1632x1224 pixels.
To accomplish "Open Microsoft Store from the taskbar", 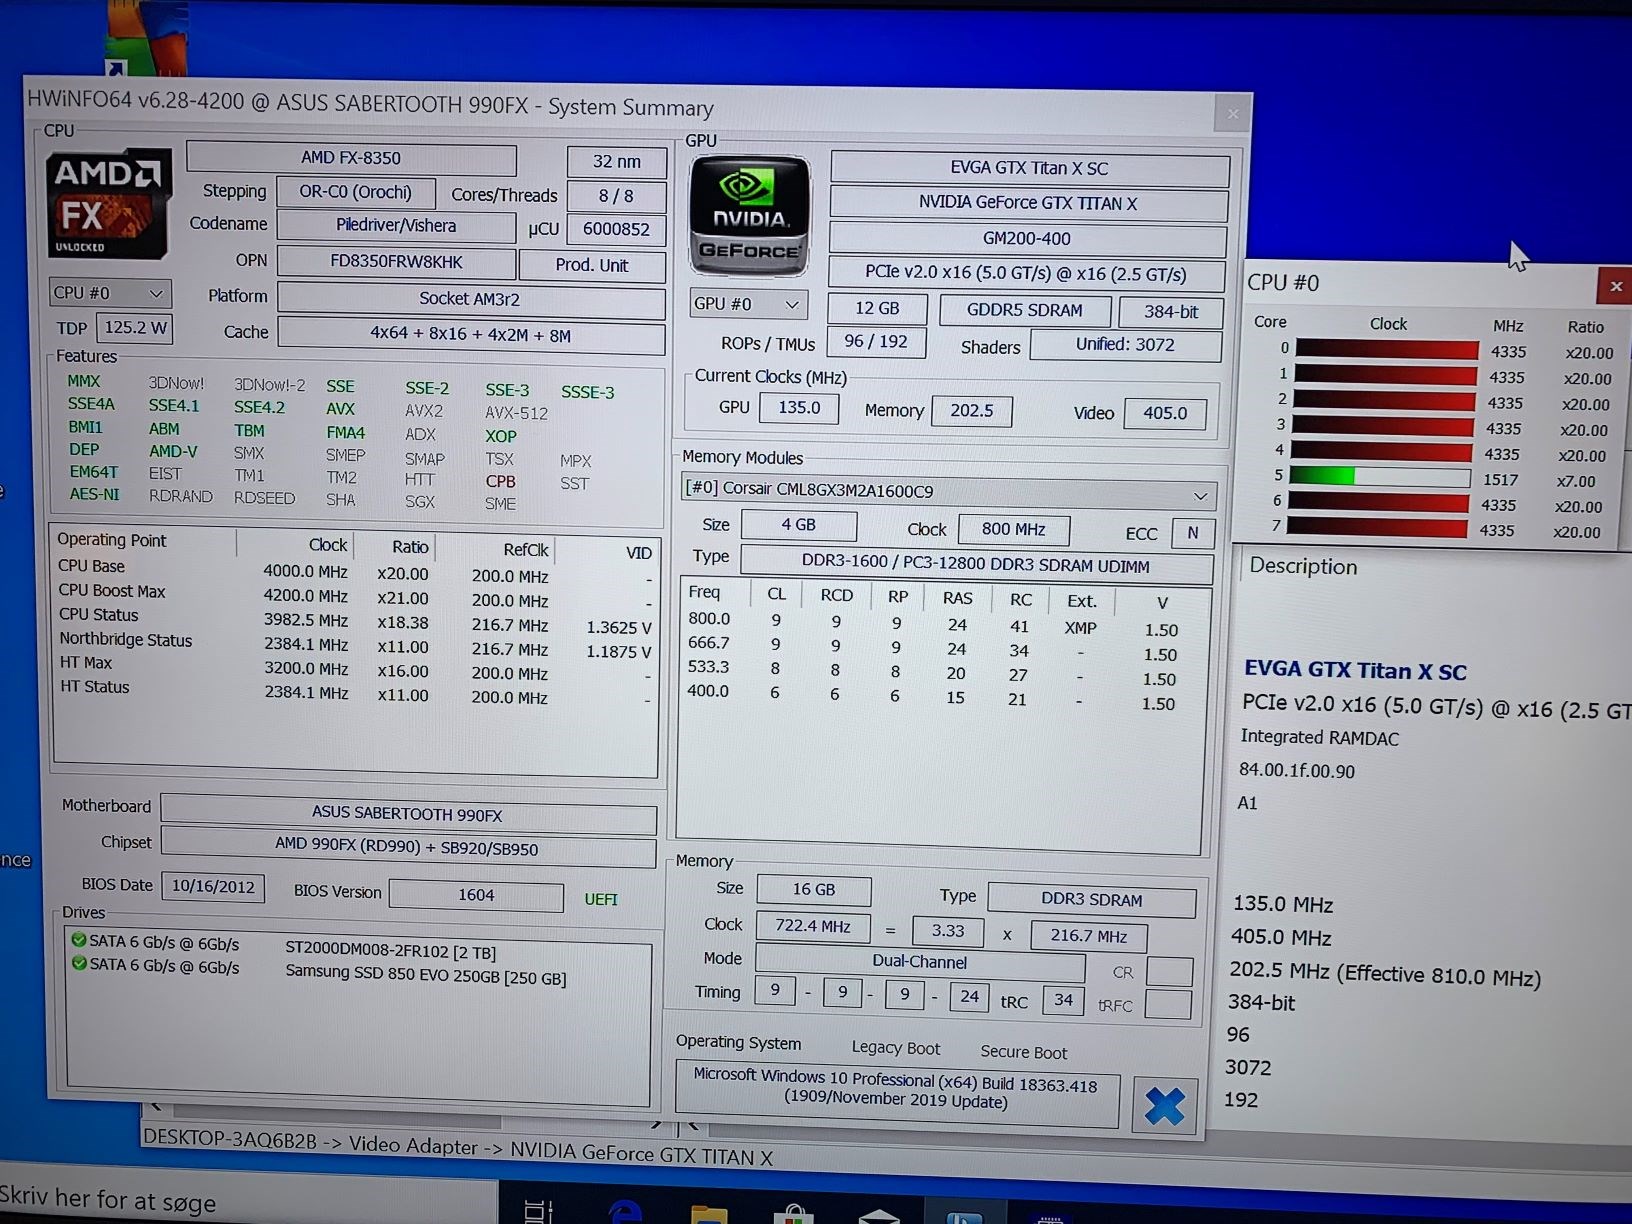I will (x=793, y=1214).
